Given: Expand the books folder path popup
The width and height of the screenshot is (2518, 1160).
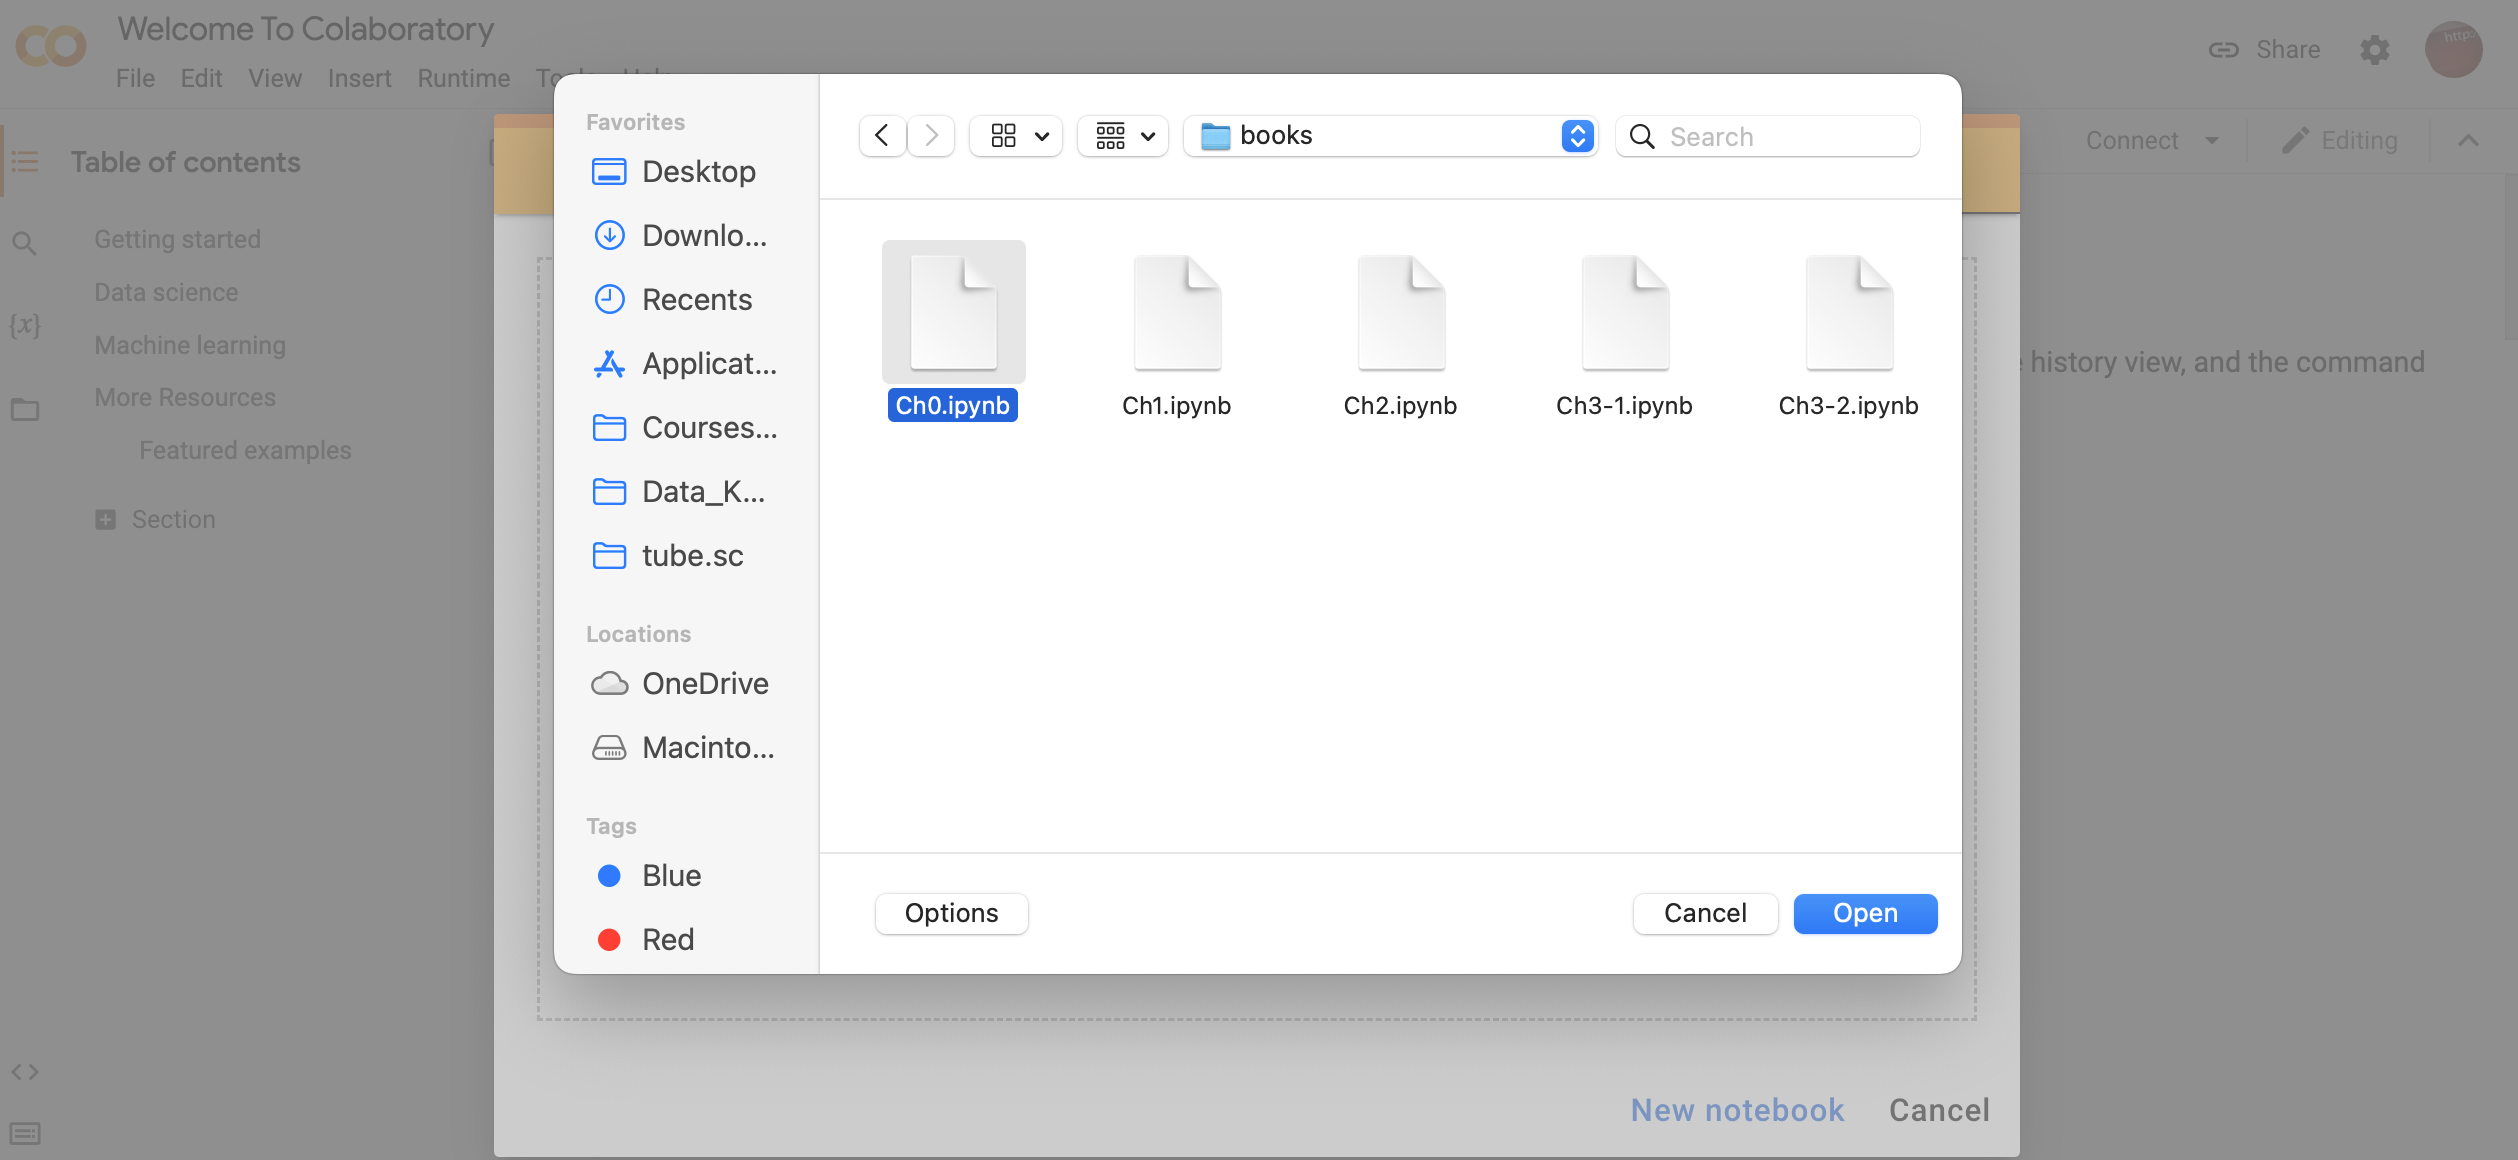Looking at the screenshot, I should pyautogui.click(x=1577, y=136).
